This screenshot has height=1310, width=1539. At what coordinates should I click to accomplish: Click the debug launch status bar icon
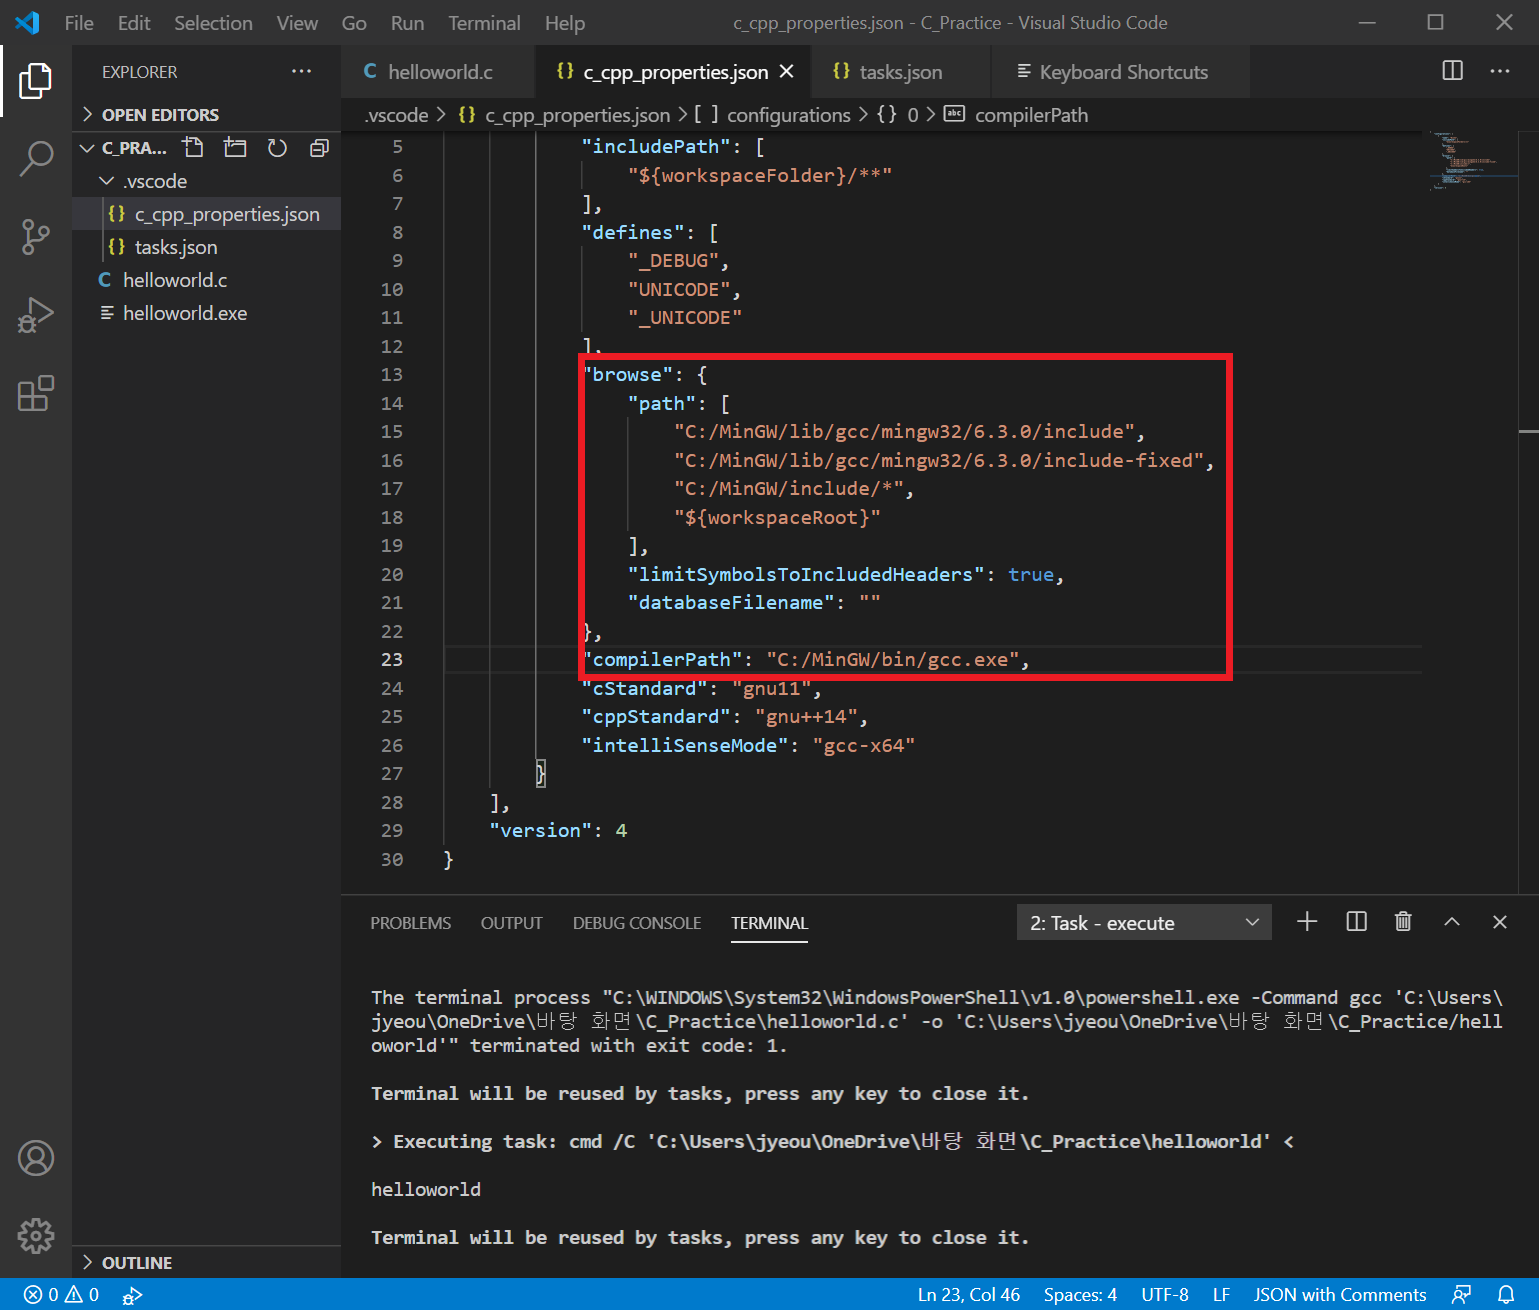click(x=132, y=1295)
